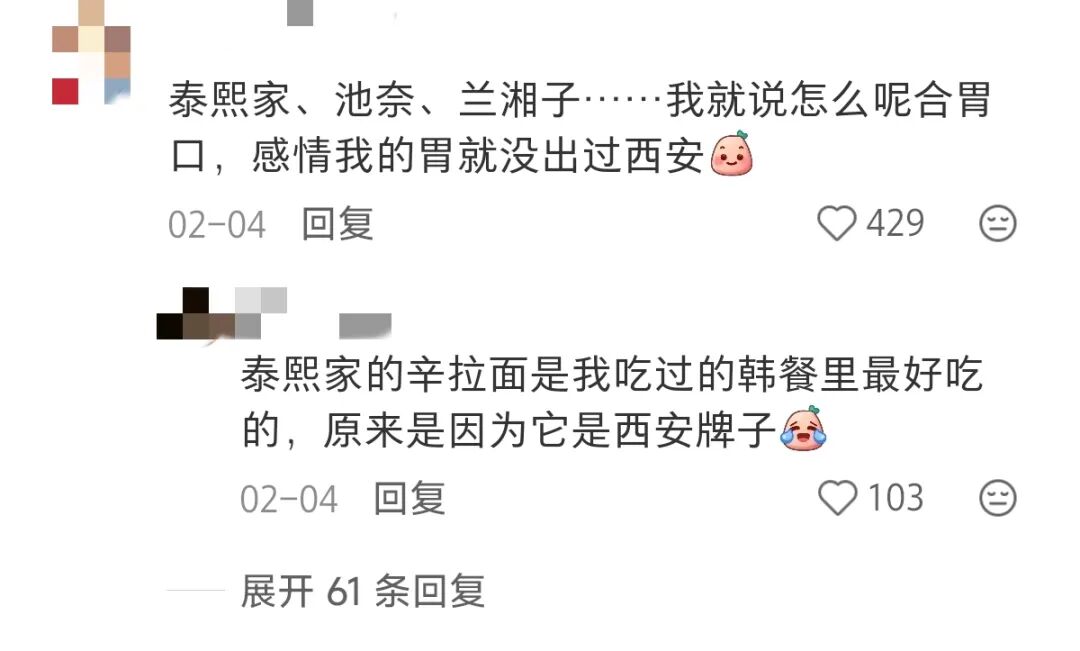Image resolution: width=1080 pixels, height=651 pixels.
Task: Tap the dislike face icon beside 103
Action: coord(997,498)
